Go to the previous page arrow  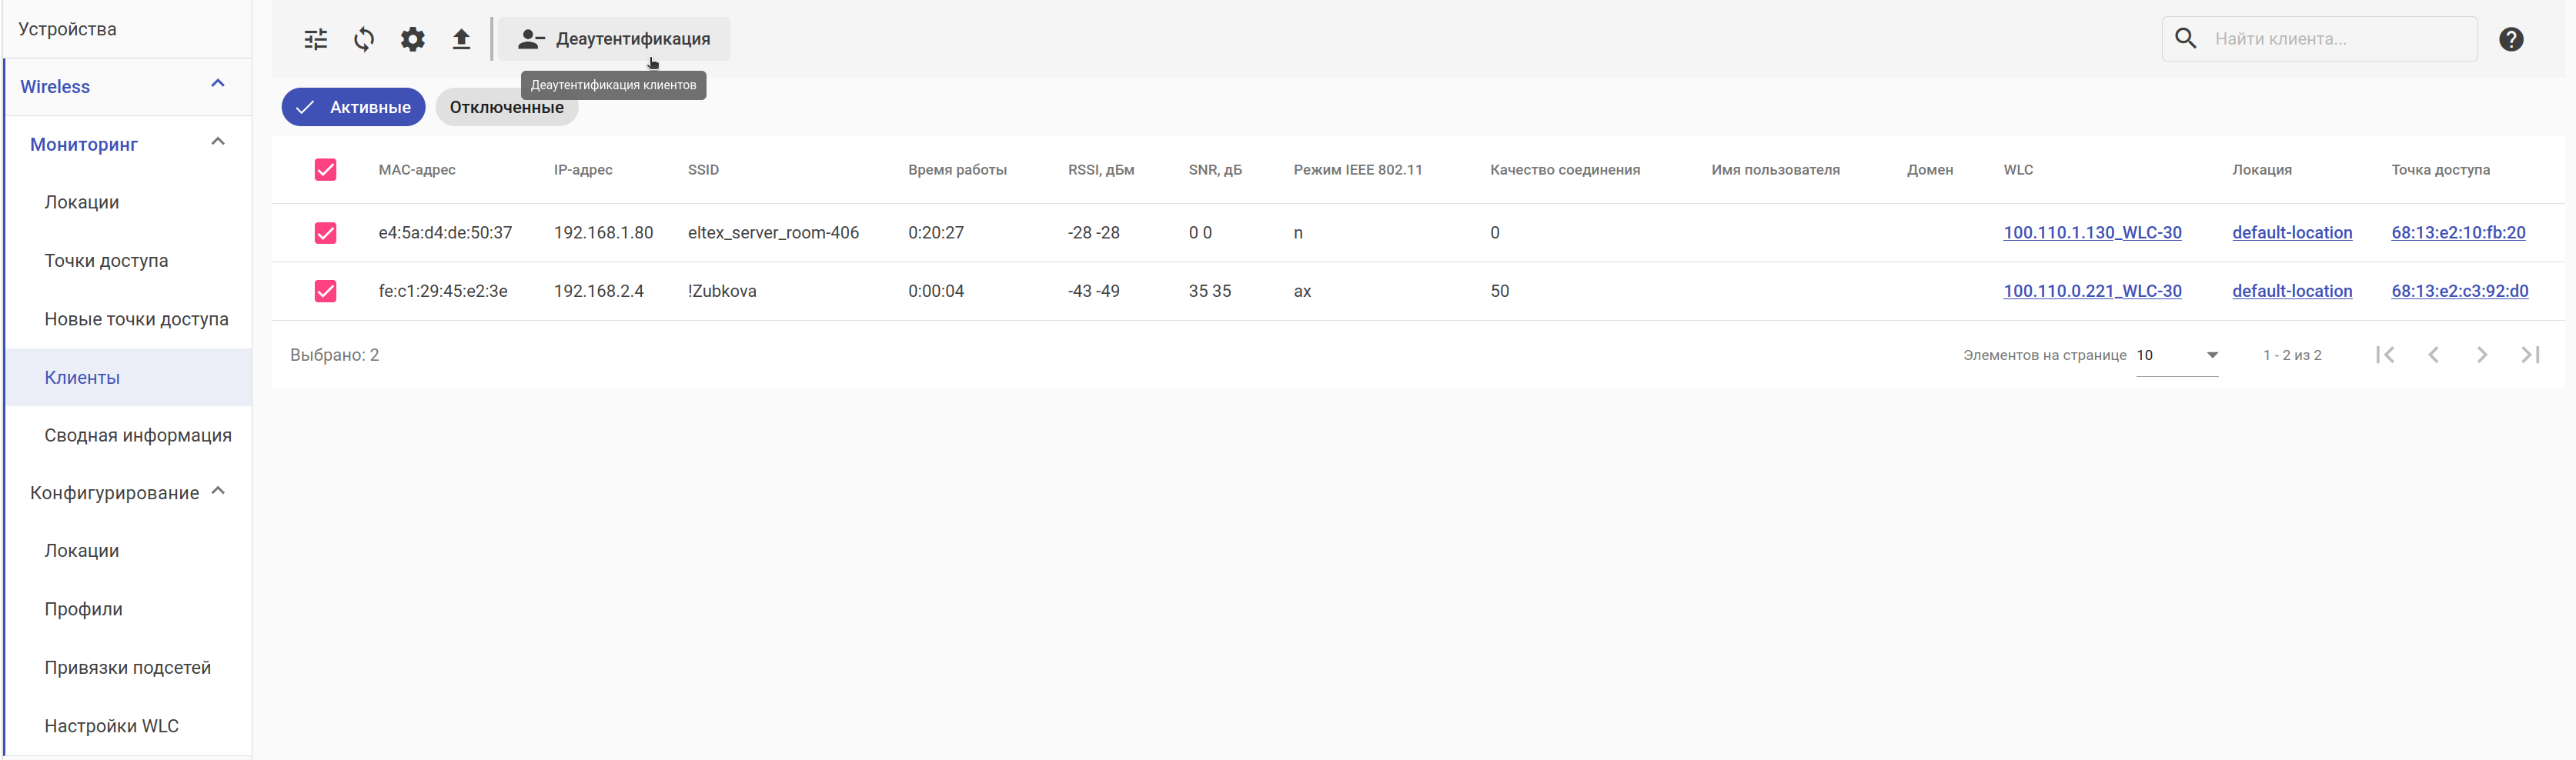[2433, 355]
